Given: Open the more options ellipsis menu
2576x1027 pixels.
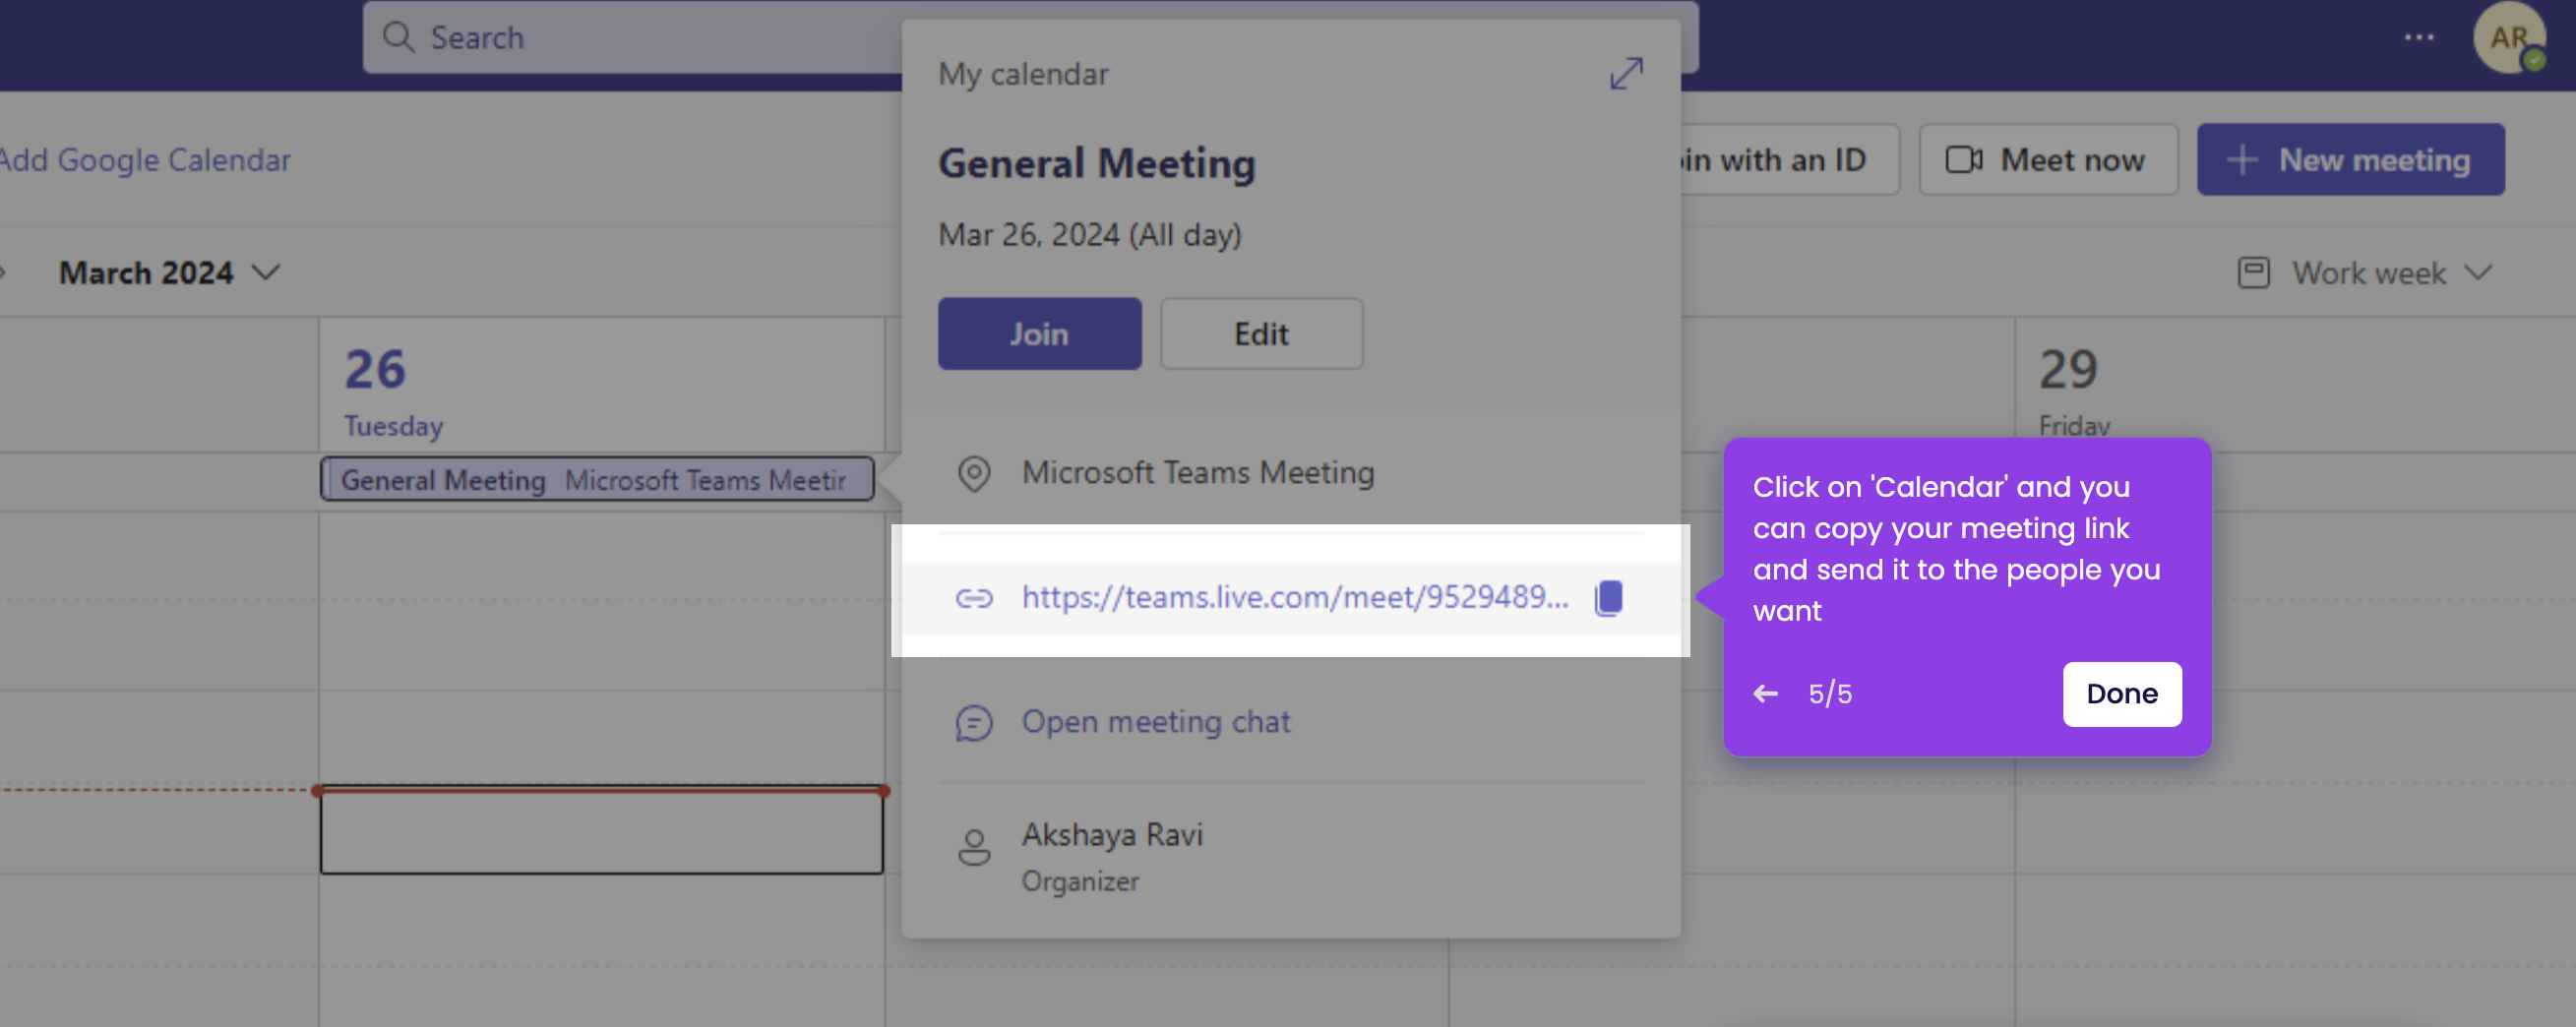Looking at the screenshot, I should (2420, 37).
